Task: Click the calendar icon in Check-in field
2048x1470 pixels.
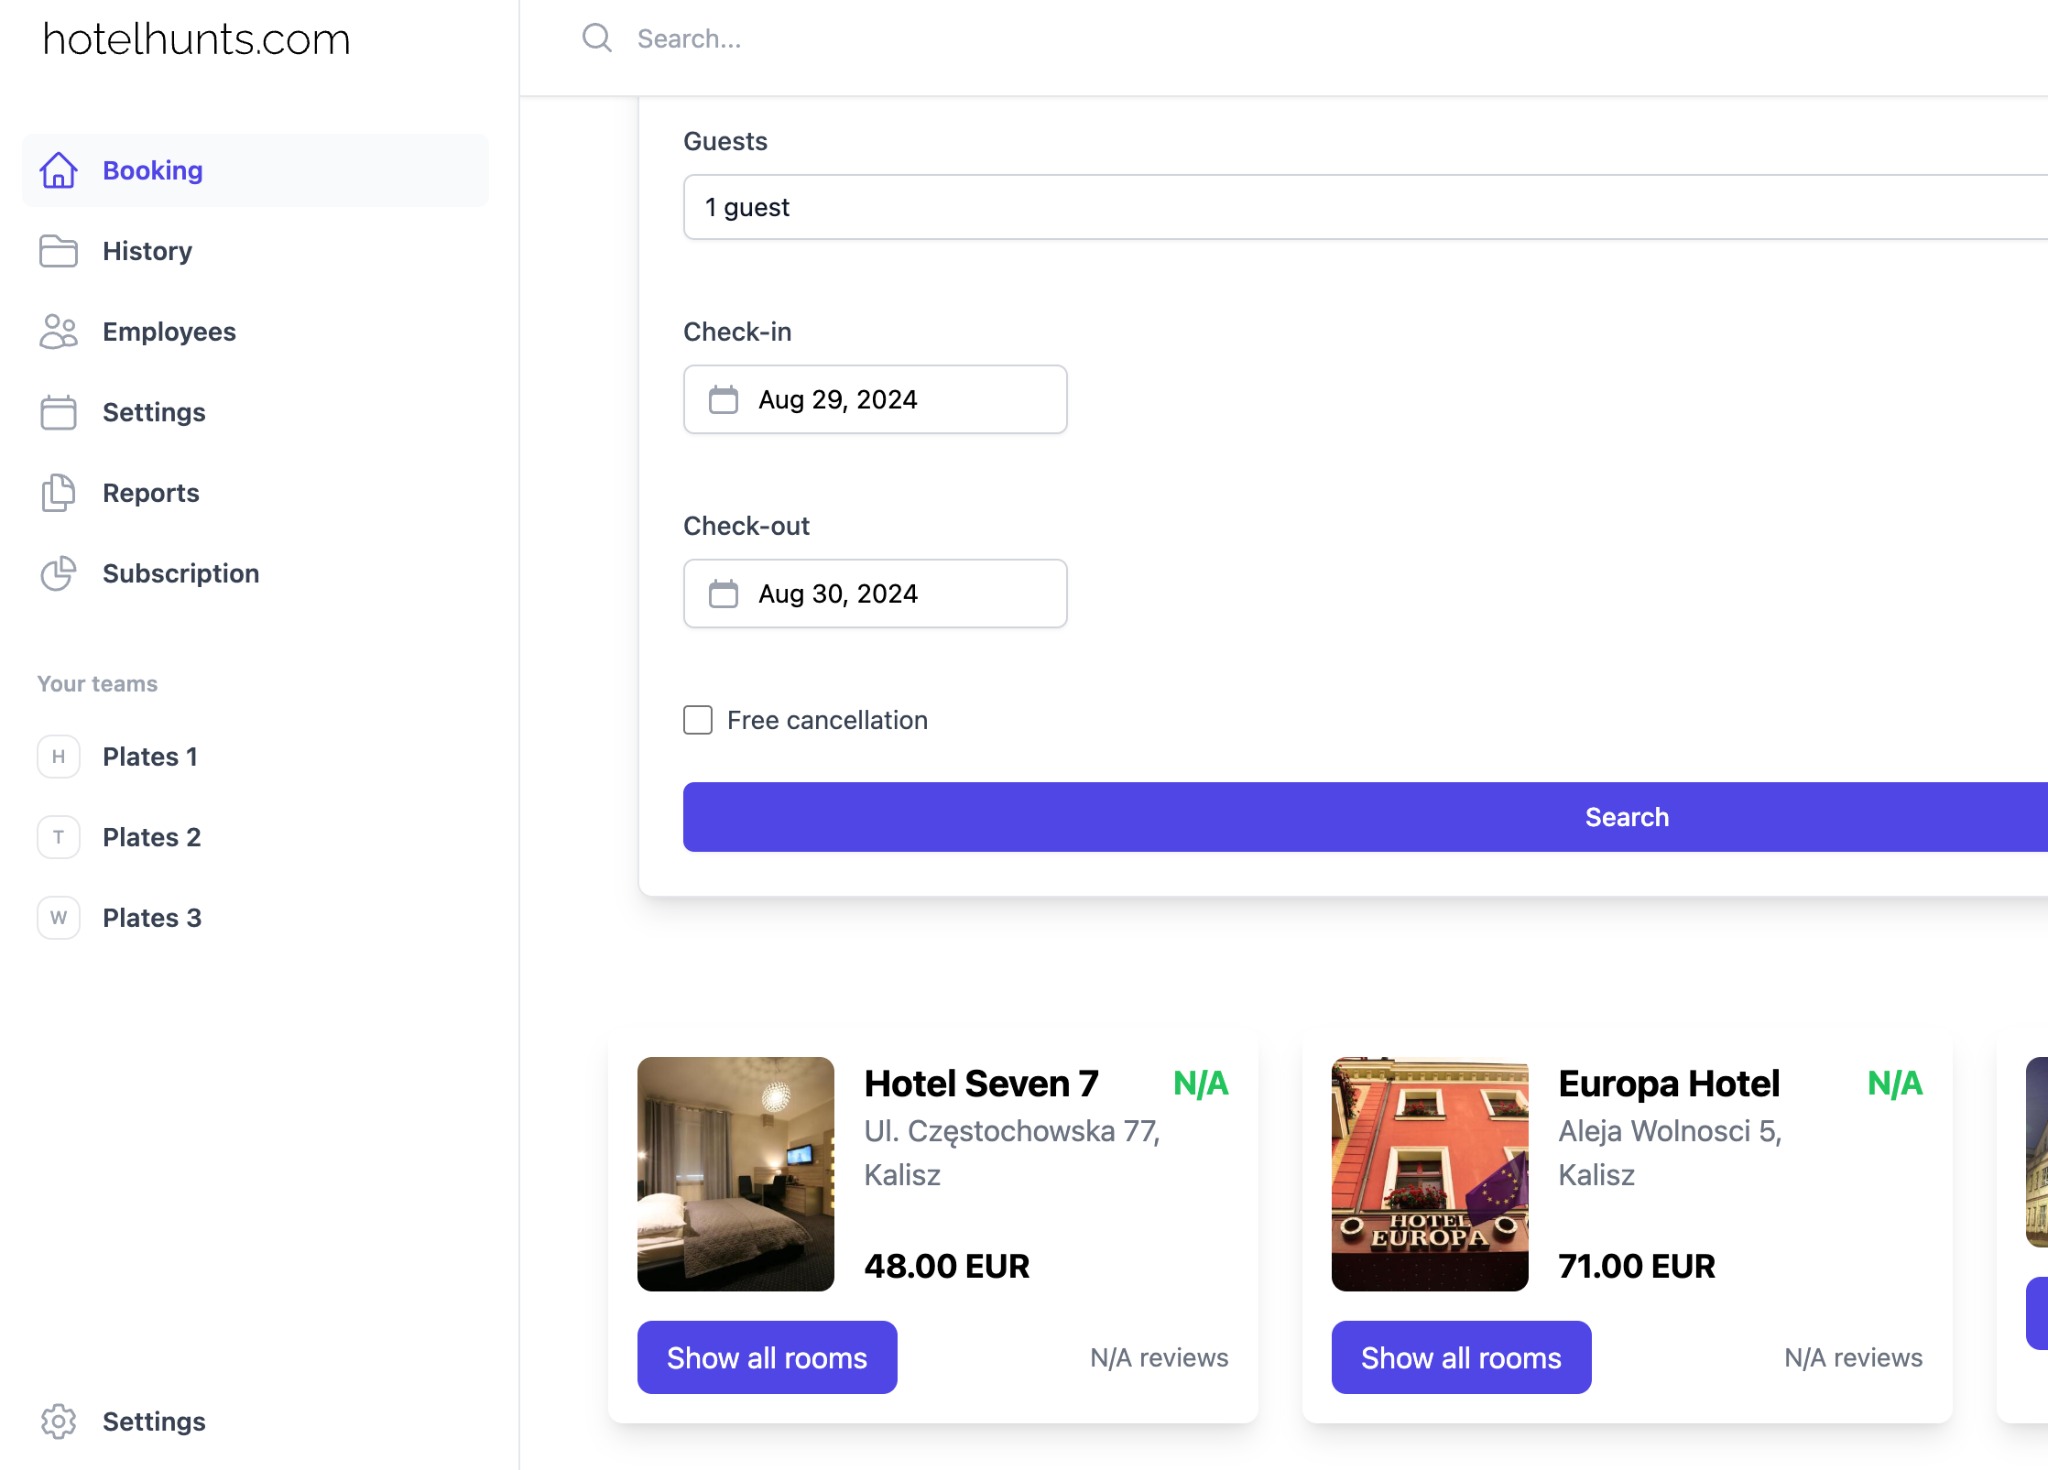Action: 723,399
